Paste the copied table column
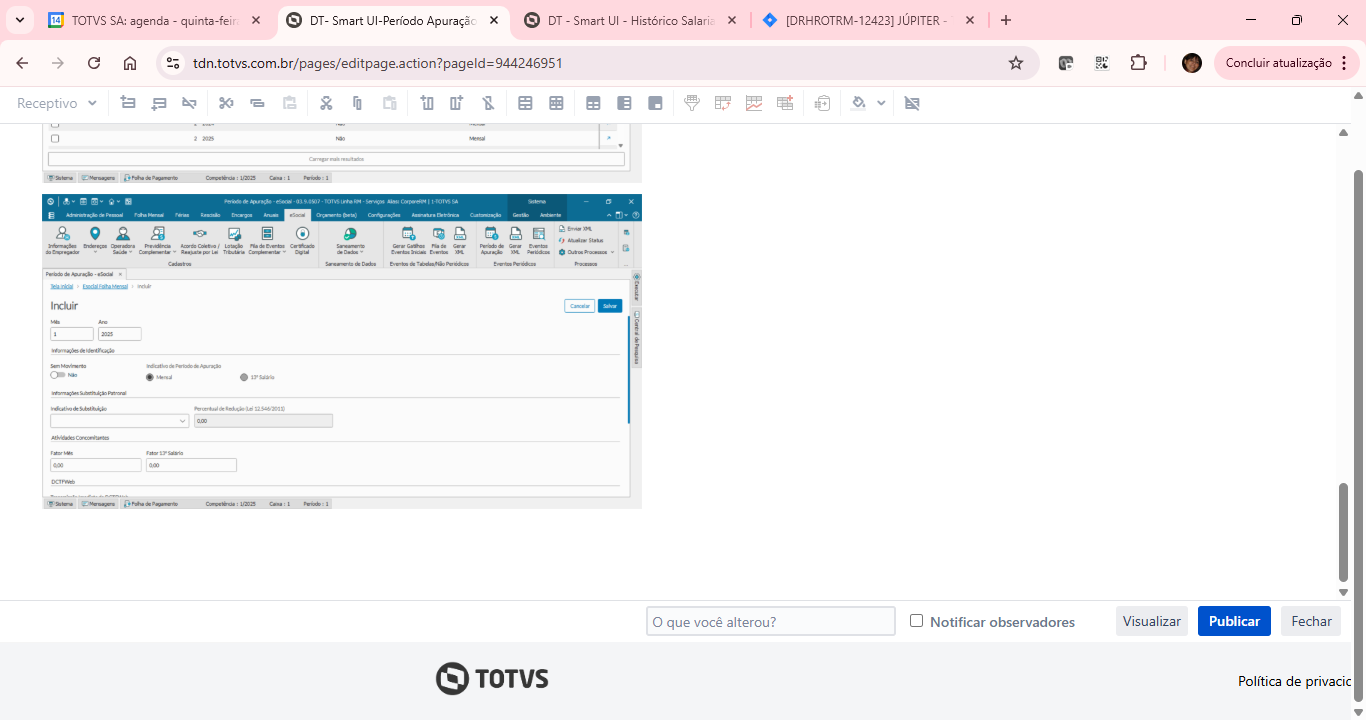1366x720 pixels. (390, 103)
